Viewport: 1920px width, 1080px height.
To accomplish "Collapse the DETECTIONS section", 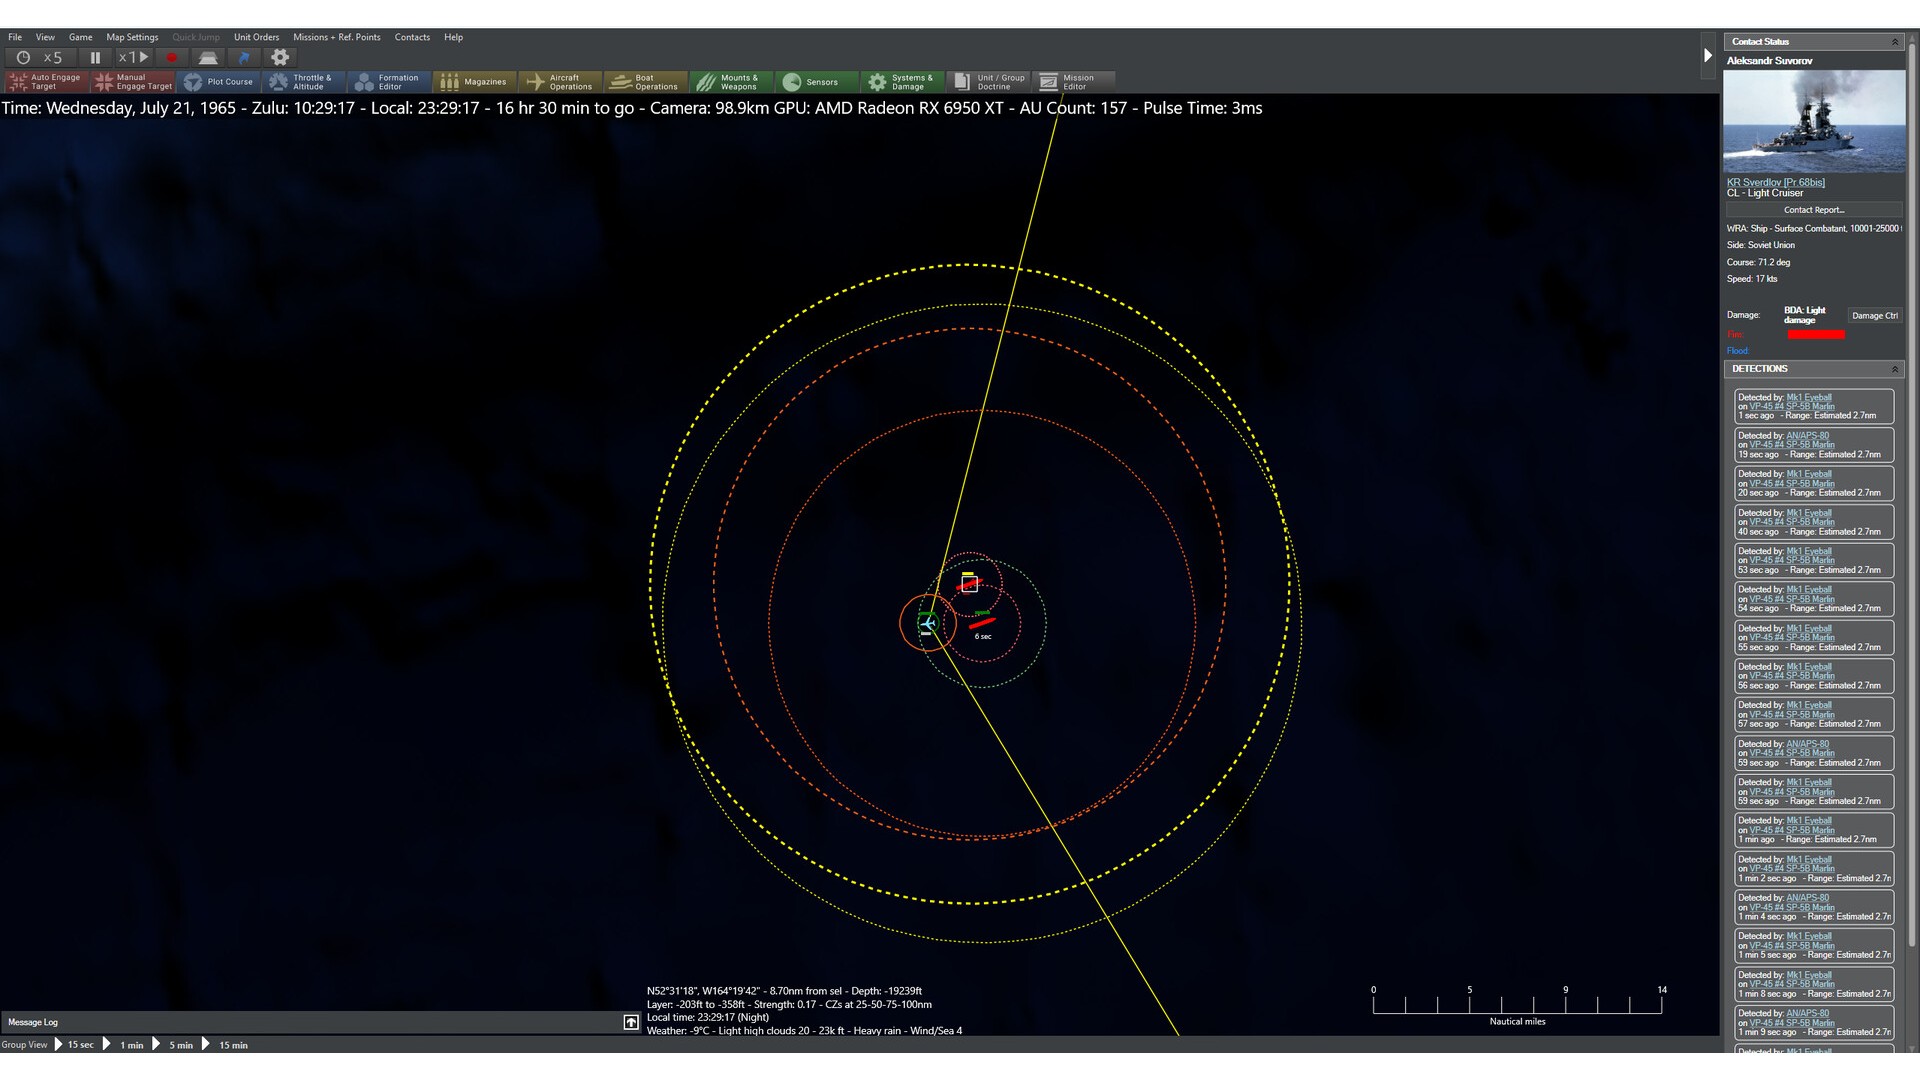I will coord(1894,369).
